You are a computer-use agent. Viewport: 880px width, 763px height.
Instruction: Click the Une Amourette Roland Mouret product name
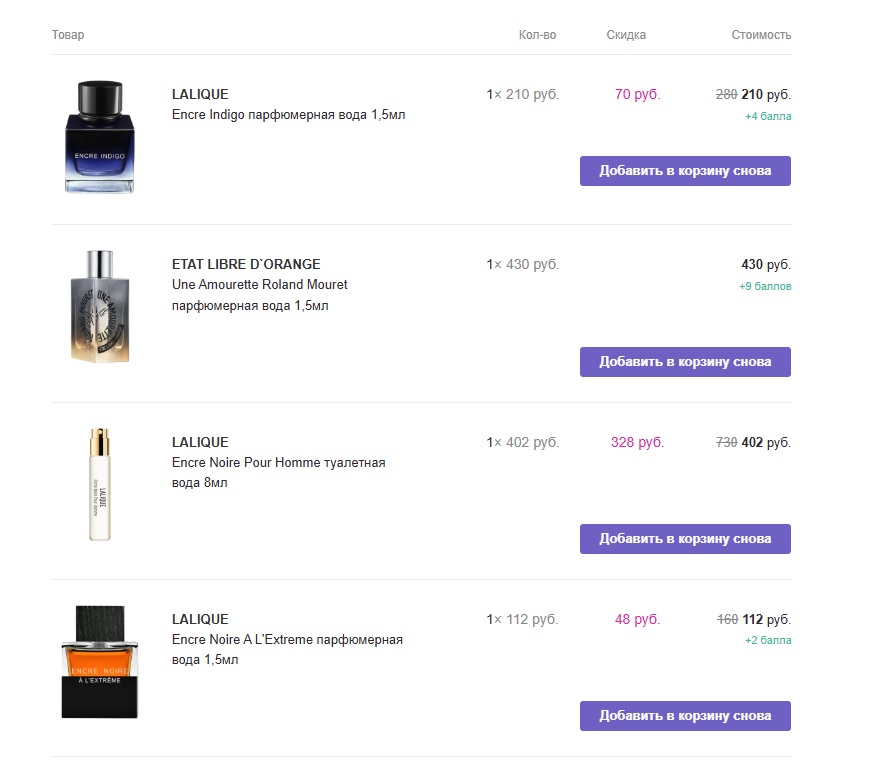pyautogui.click(x=260, y=285)
